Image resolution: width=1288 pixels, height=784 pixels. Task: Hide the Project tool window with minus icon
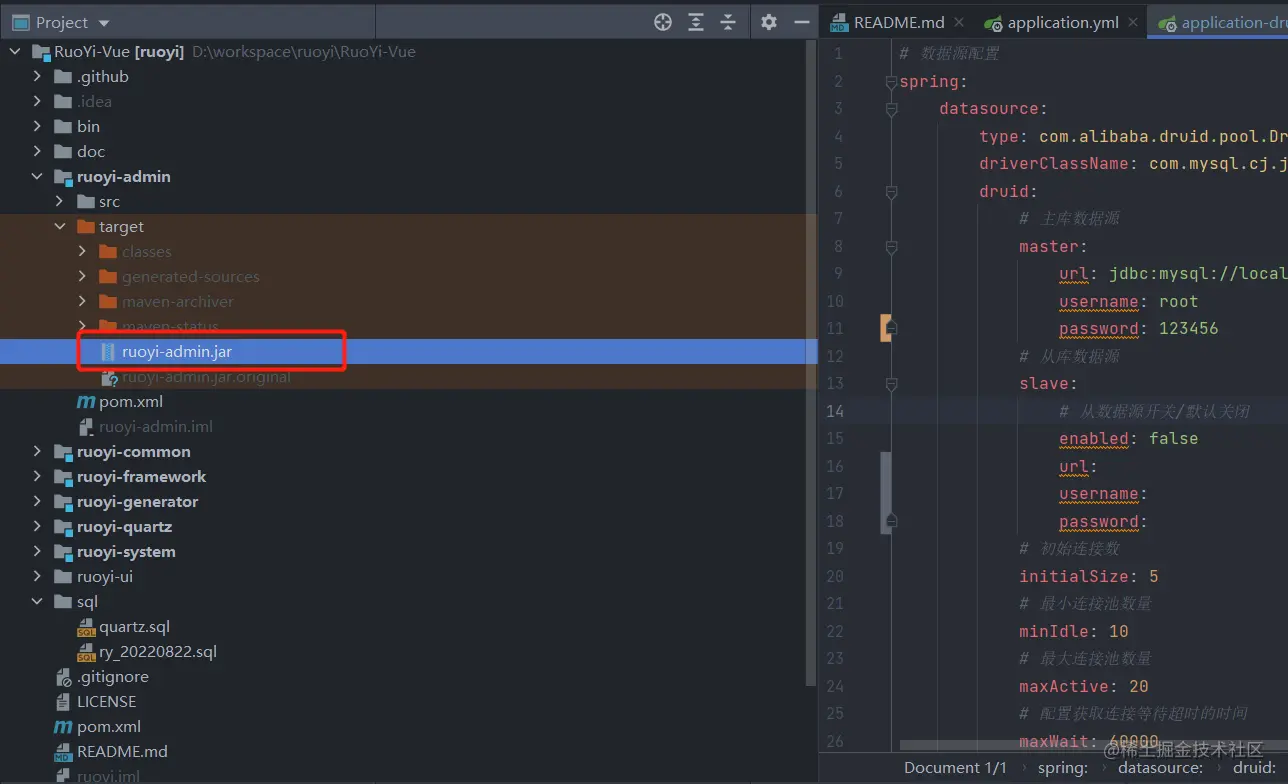(801, 22)
